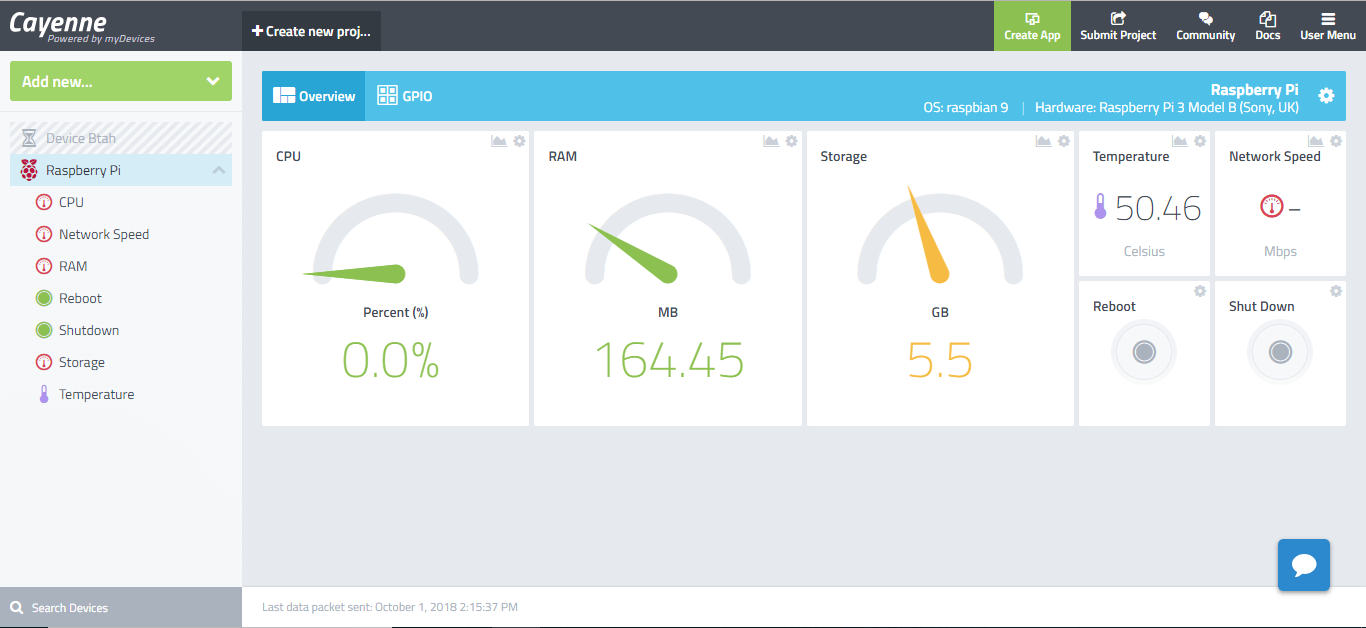
Task: Open RAM widget settings gear
Action: [791, 141]
